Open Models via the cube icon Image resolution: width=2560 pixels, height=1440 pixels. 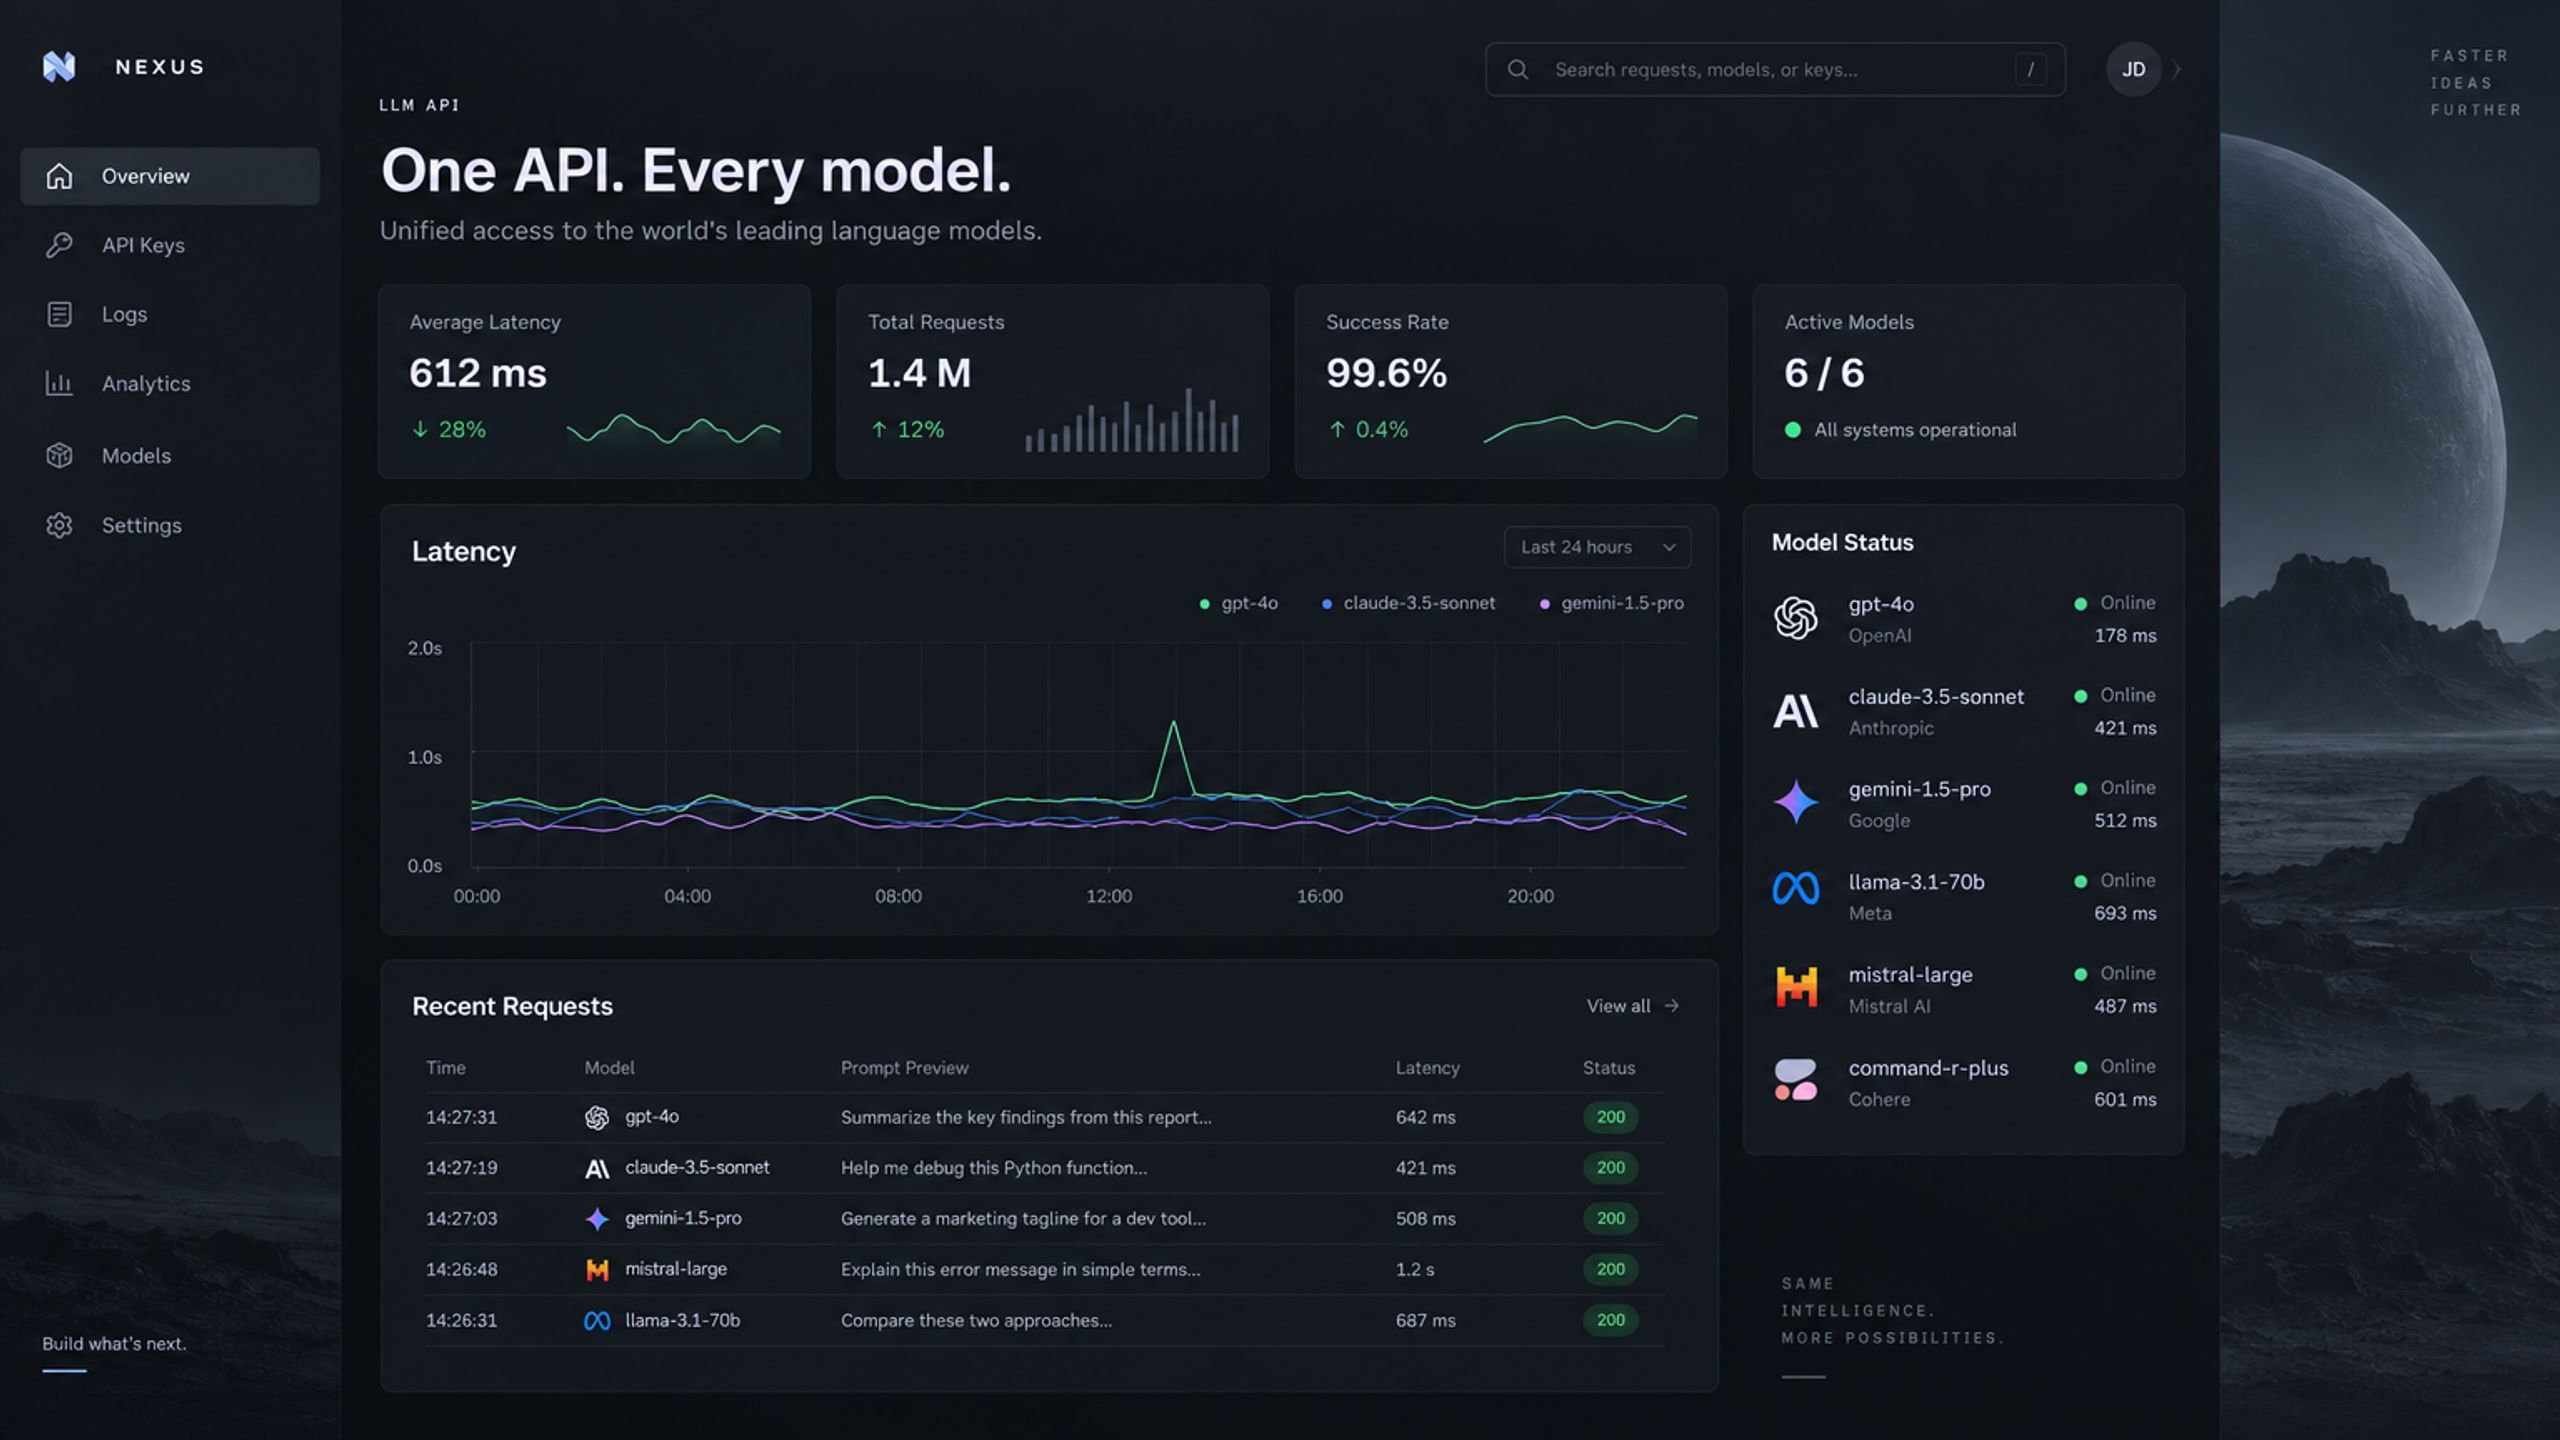coord(59,455)
